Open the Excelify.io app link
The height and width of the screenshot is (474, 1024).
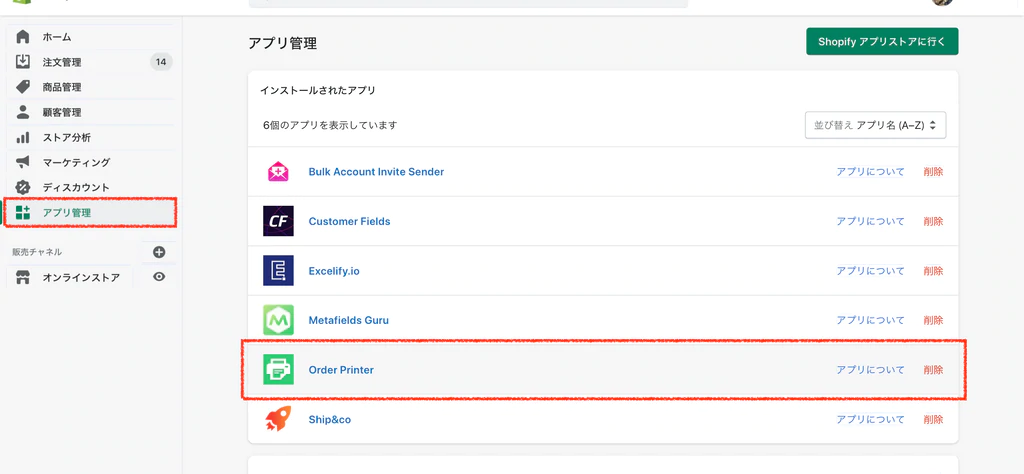334,271
